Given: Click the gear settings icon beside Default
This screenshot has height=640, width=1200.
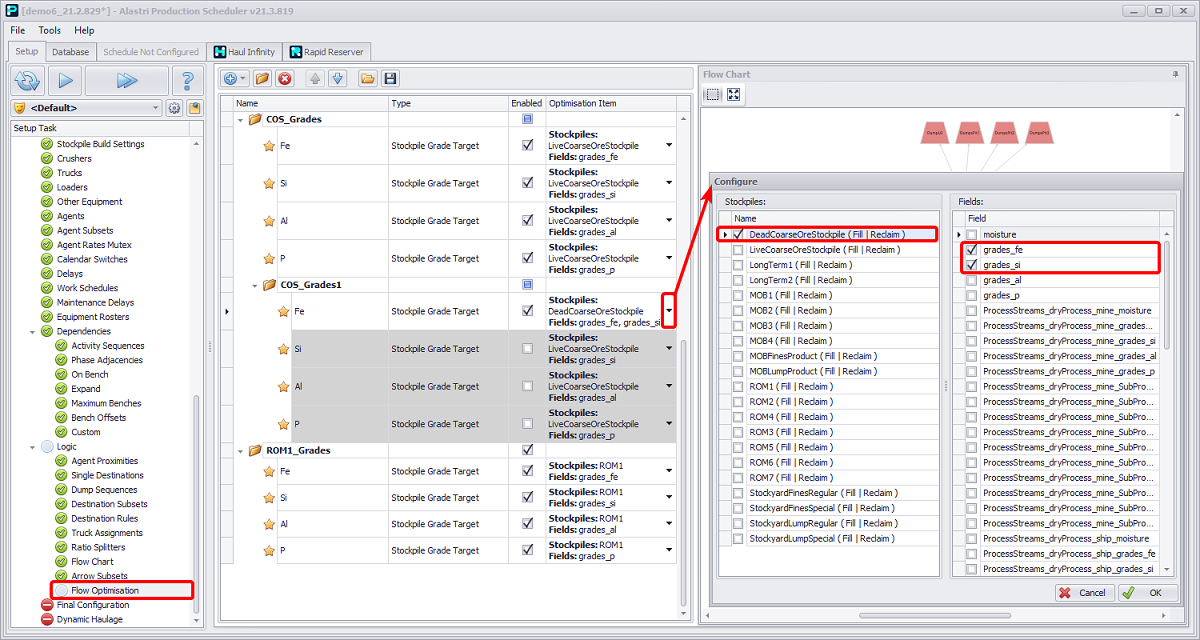Looking at the screenshot, I should click(174, 108).
